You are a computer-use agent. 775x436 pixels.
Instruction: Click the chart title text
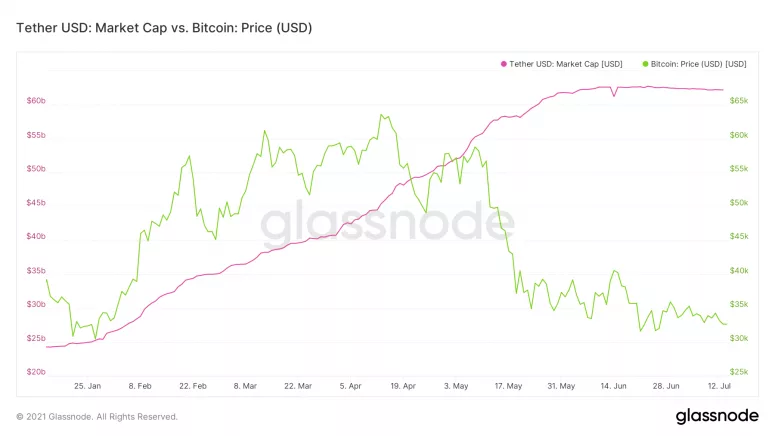pos(164,28)
